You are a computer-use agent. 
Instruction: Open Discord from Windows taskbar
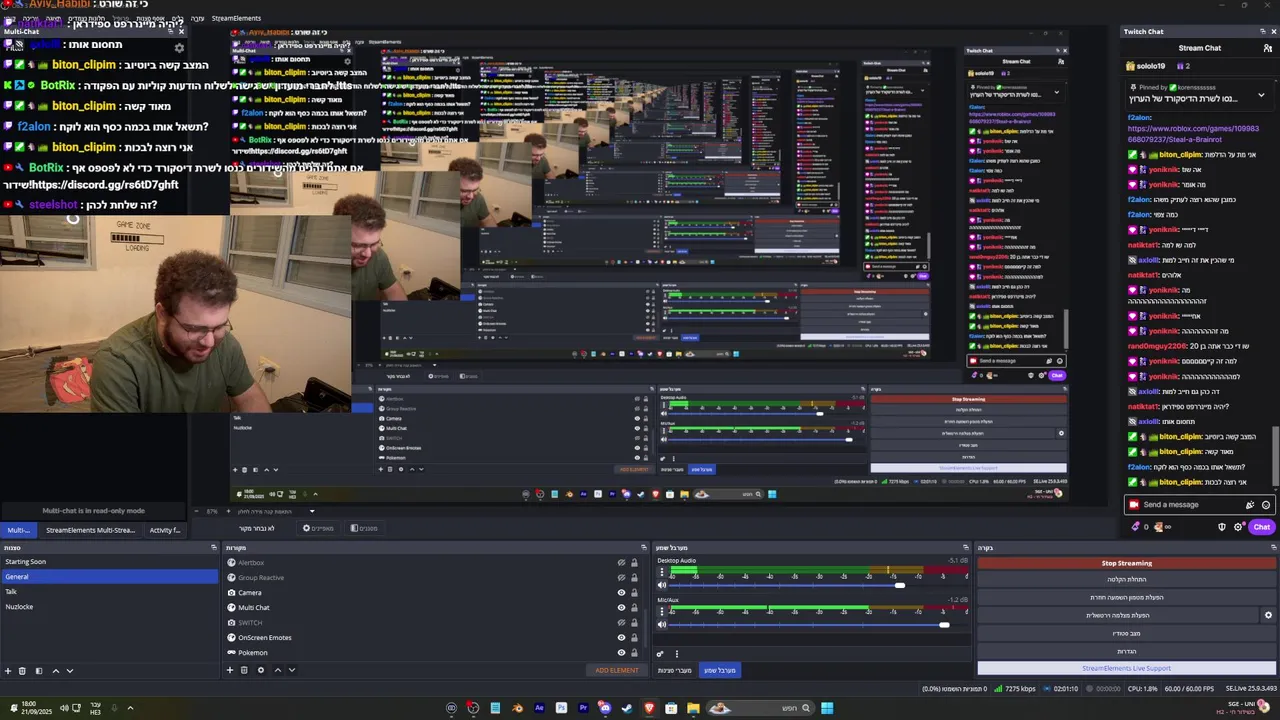[x=605, y=708]
